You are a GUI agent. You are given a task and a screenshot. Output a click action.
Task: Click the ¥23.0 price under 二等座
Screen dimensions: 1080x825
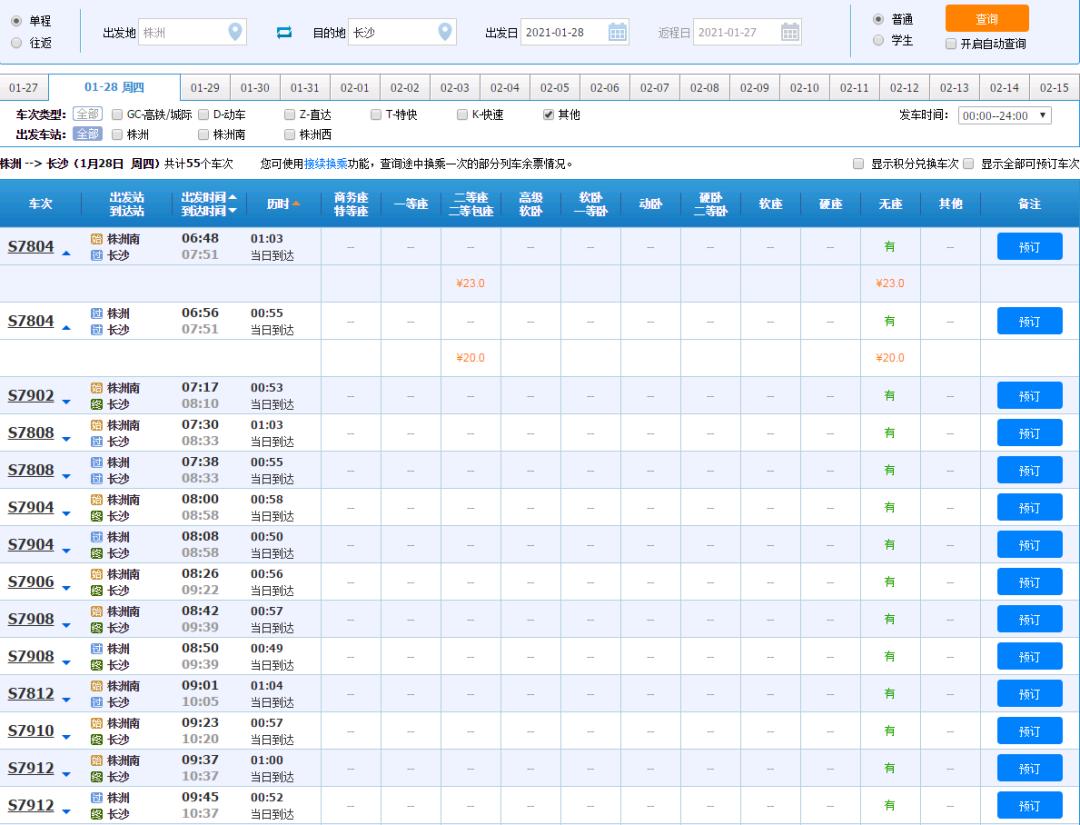[470, 283]
